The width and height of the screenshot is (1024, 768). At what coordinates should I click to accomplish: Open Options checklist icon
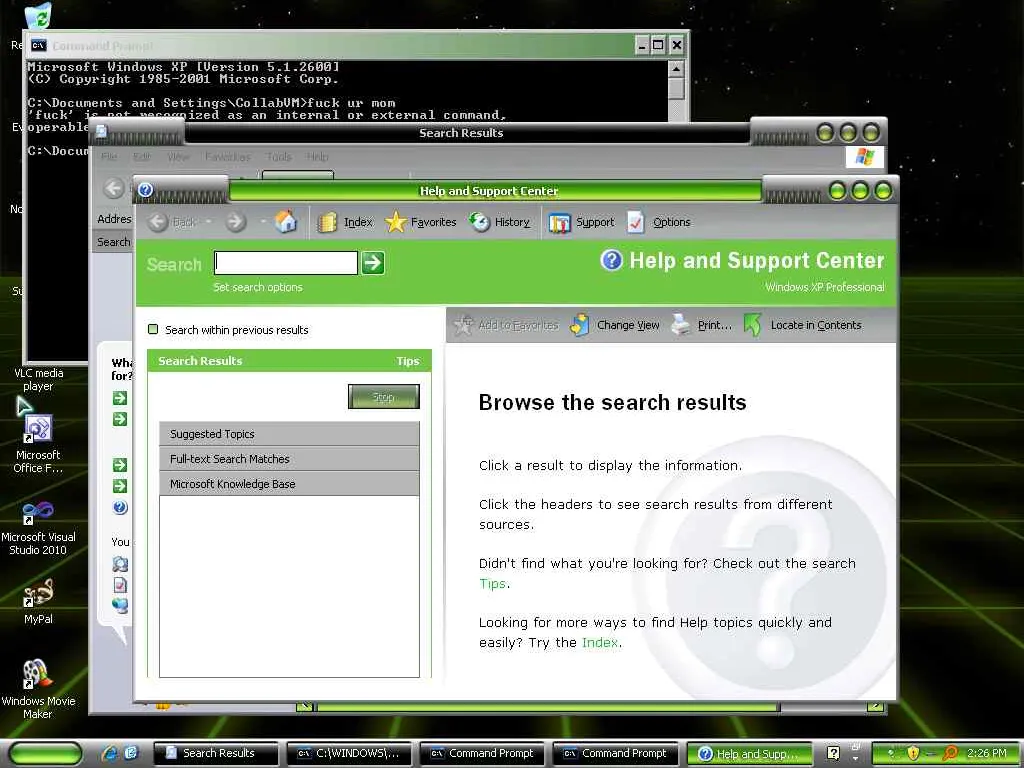636,222
